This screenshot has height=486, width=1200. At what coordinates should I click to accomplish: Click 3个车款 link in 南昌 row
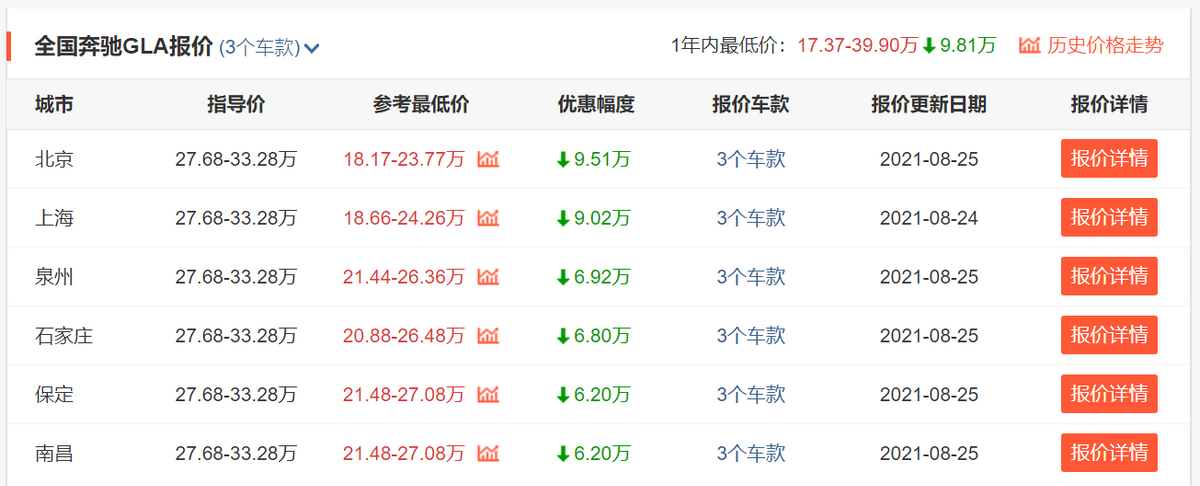[751, 454]
